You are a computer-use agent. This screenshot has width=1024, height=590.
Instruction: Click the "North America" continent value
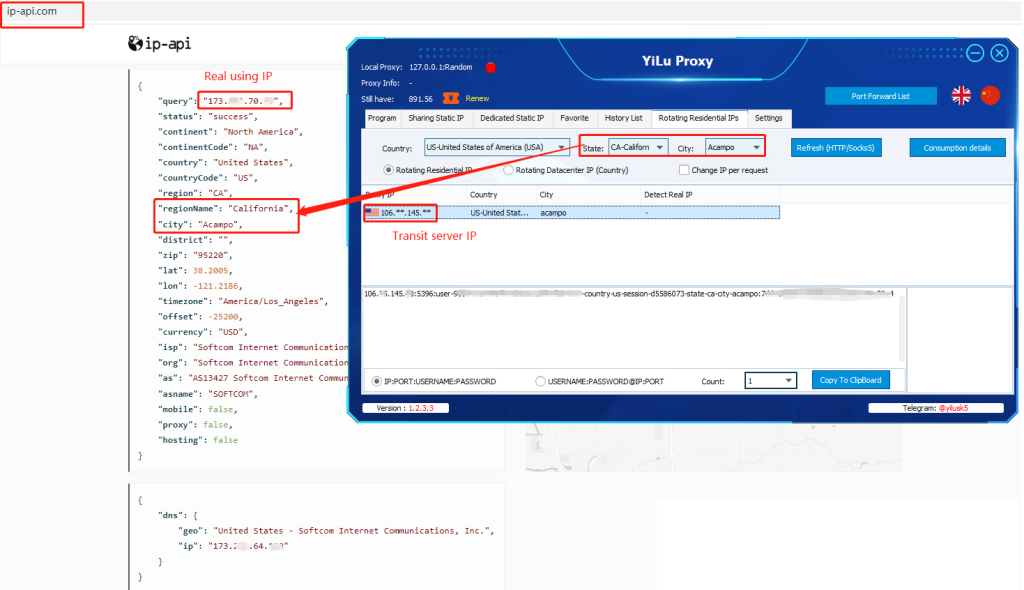coord(263,132)
